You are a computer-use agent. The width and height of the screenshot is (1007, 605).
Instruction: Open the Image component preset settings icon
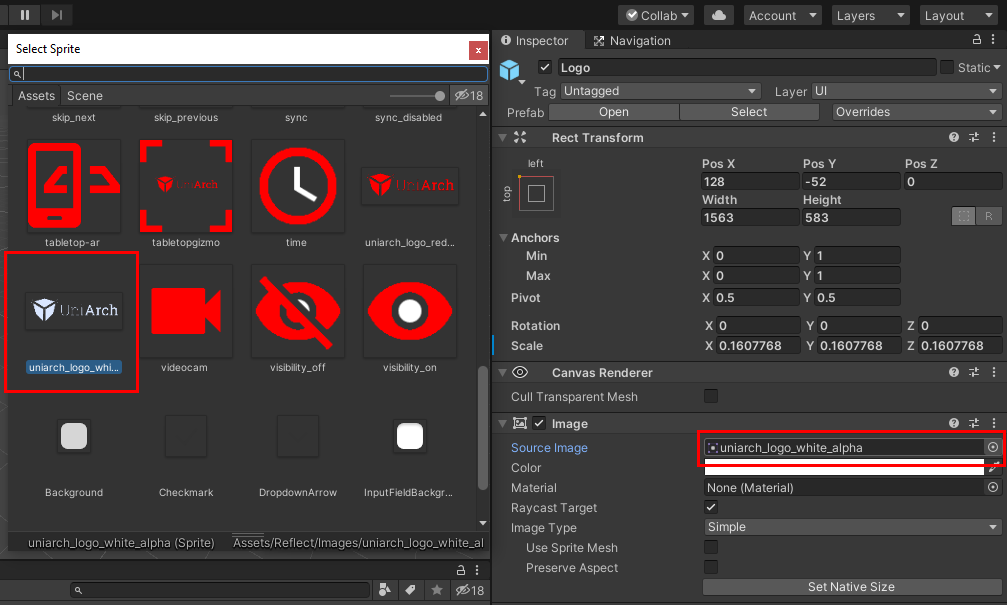tap(974, 424)
